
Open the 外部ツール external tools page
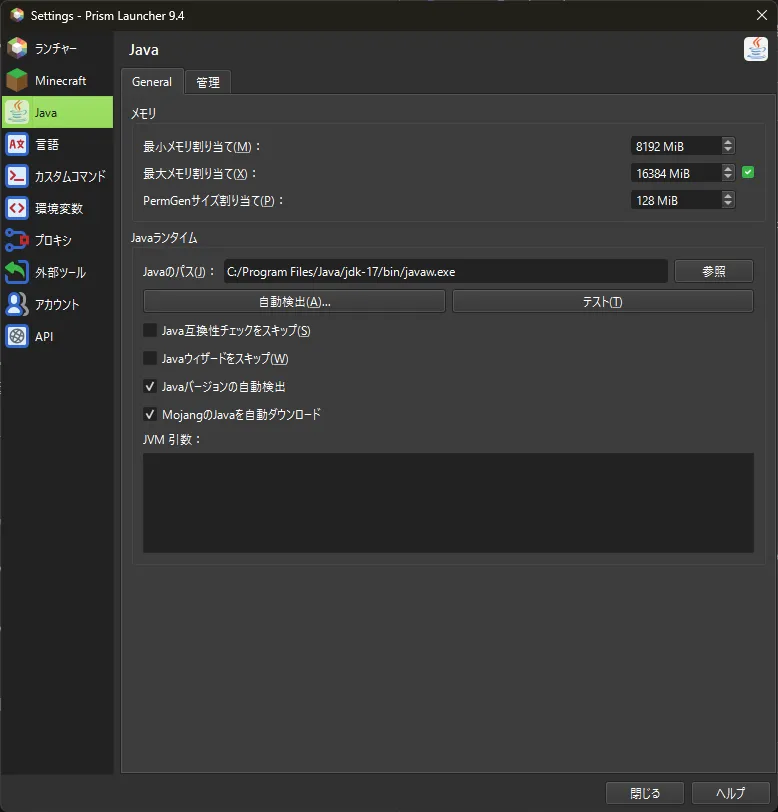point(57,272)
